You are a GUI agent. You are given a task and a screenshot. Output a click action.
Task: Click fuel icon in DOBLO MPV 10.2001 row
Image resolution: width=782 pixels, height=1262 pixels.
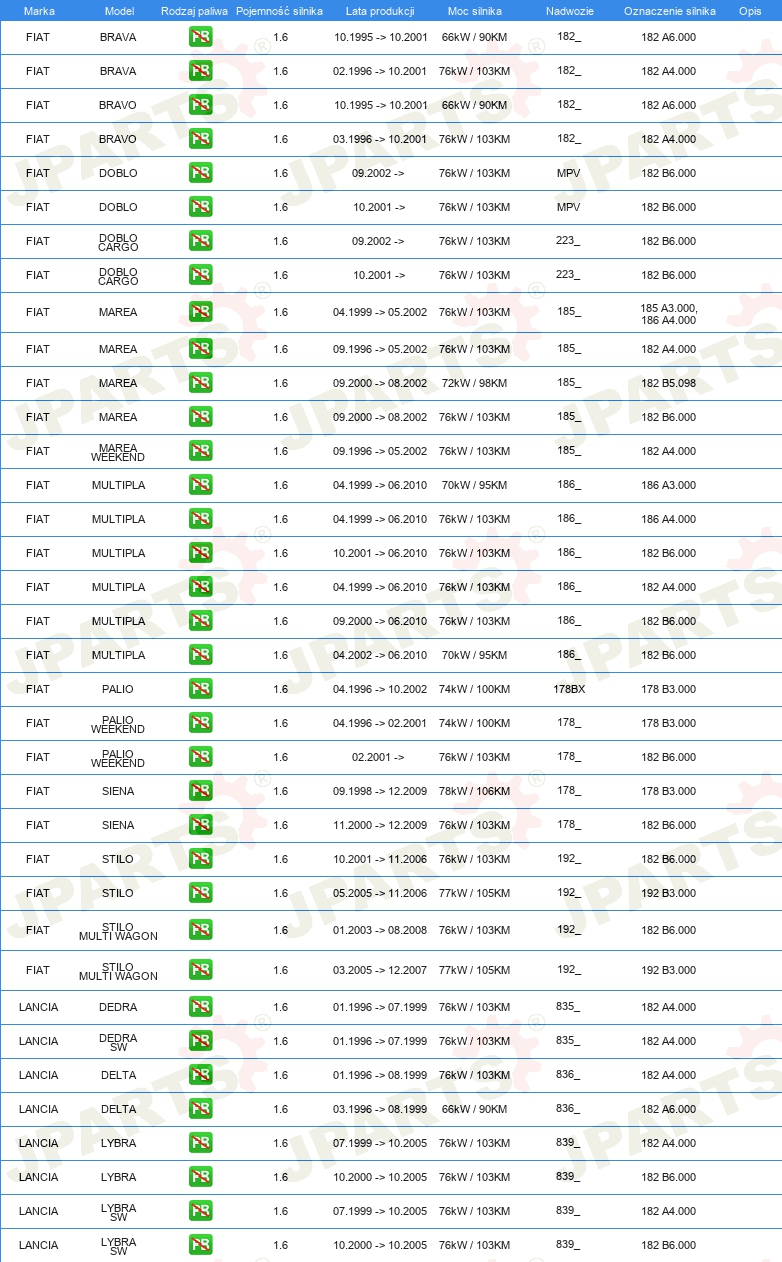coord(200,207)
